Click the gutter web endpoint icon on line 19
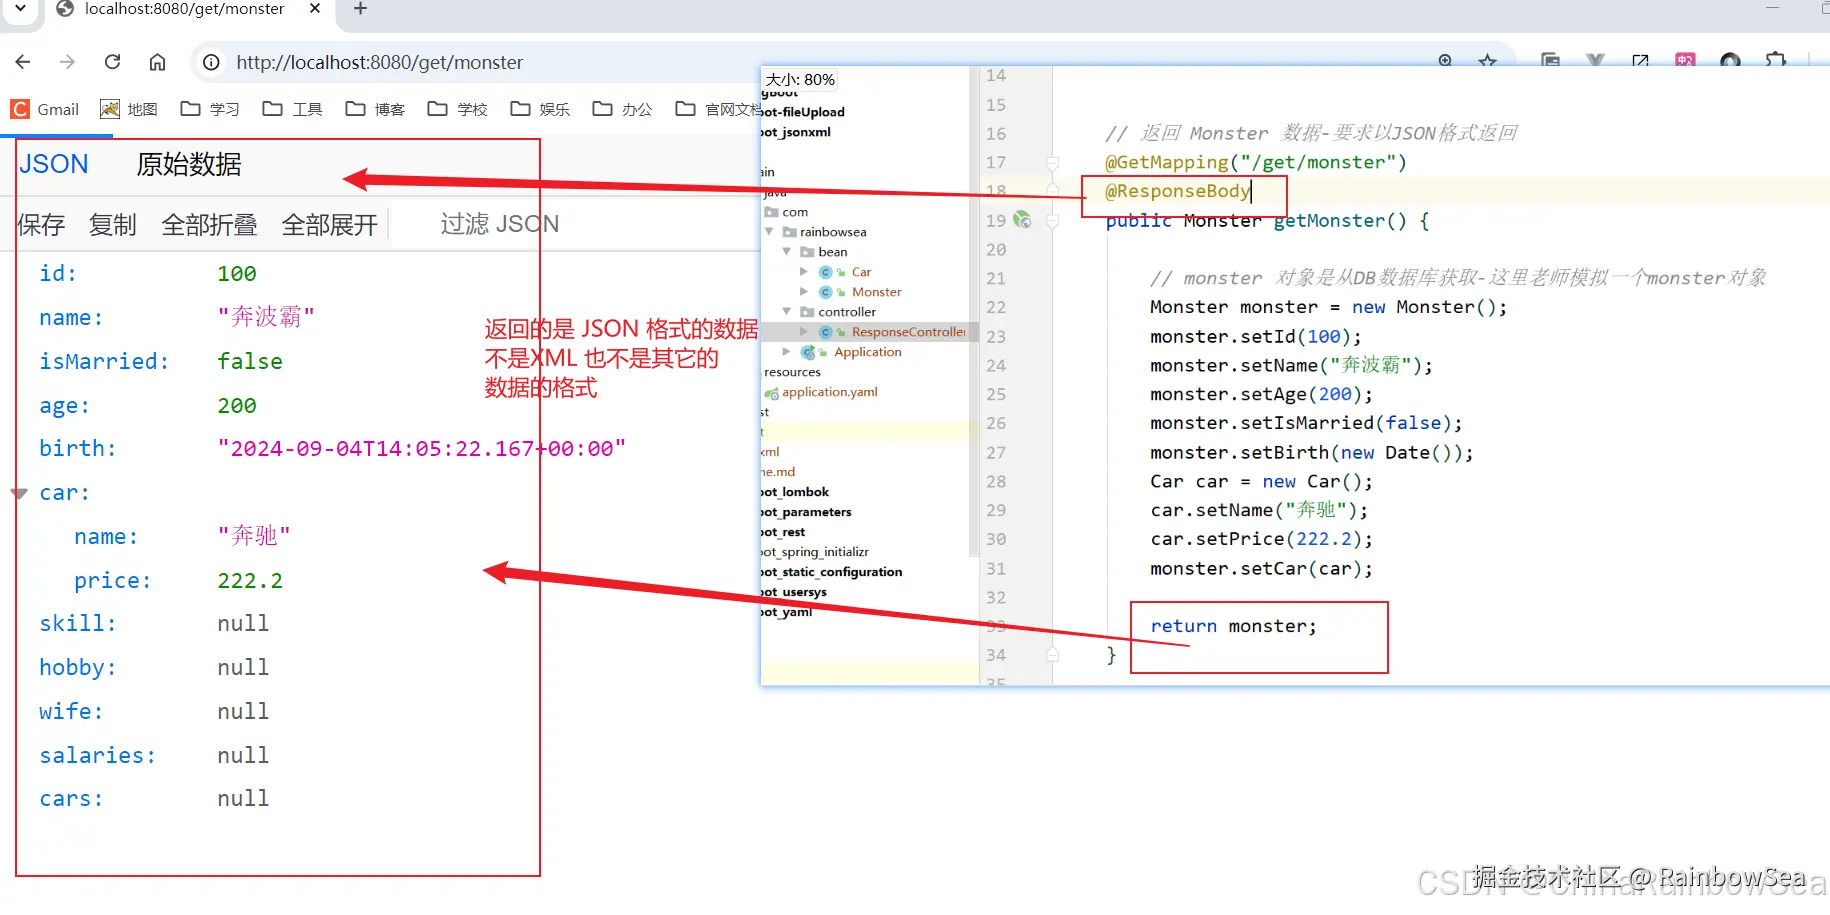Viewport: 1830px width, 915px height. (x=1022, y=220)
